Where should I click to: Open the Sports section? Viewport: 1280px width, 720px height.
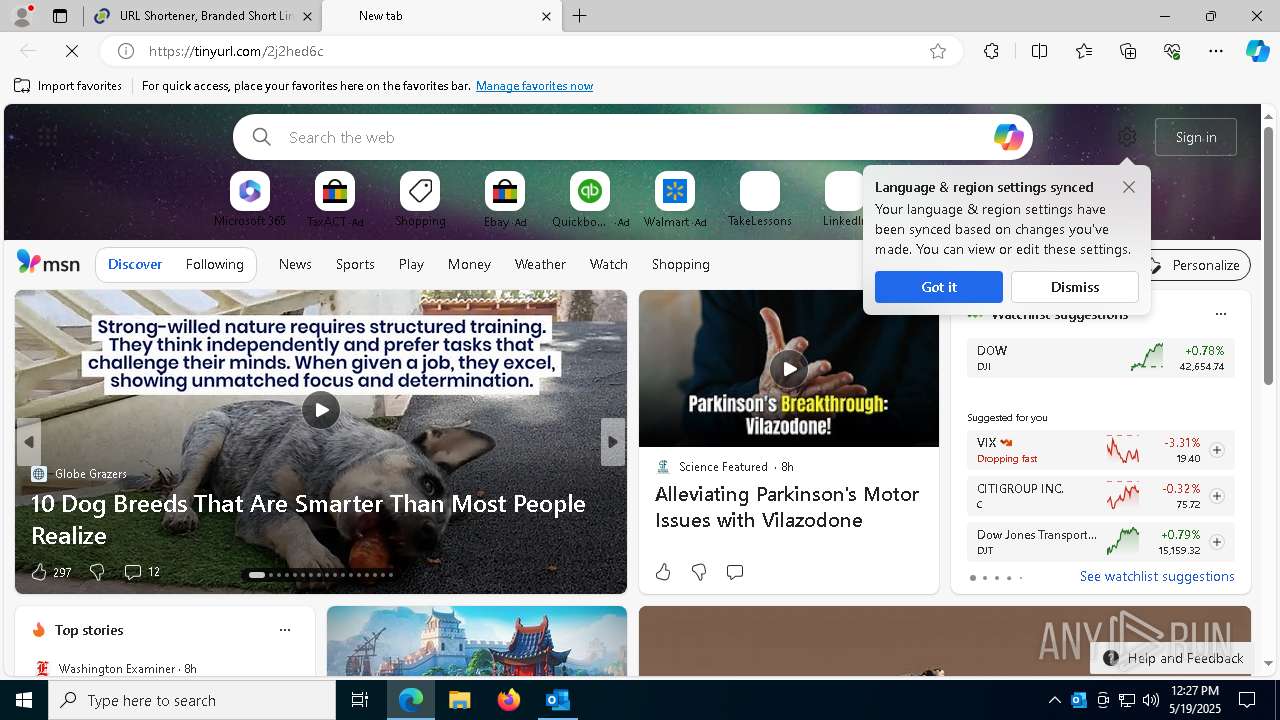coord(355,264)
